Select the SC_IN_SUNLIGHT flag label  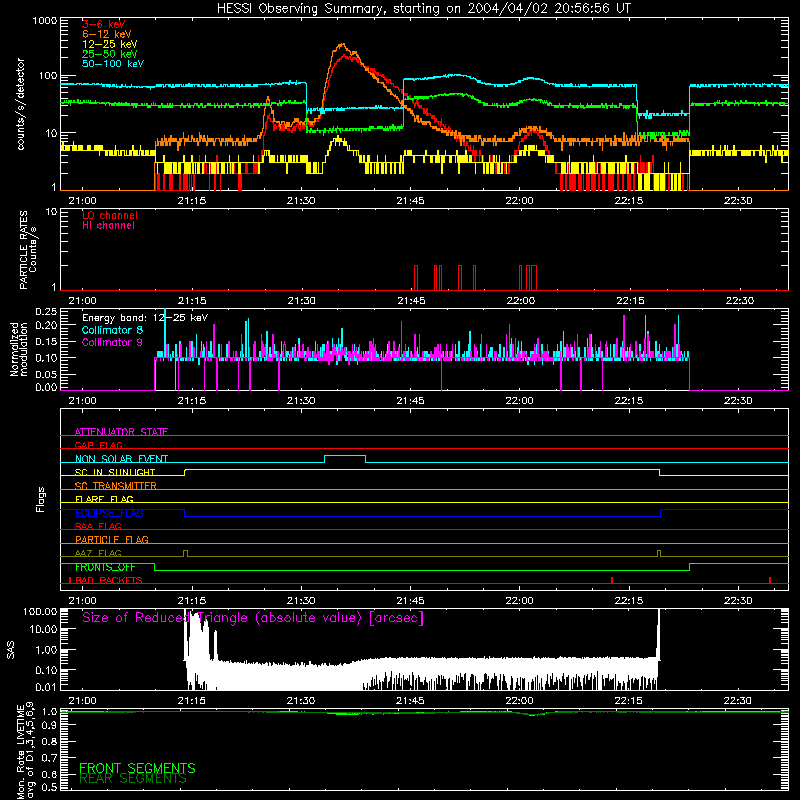tap(115, 472)
